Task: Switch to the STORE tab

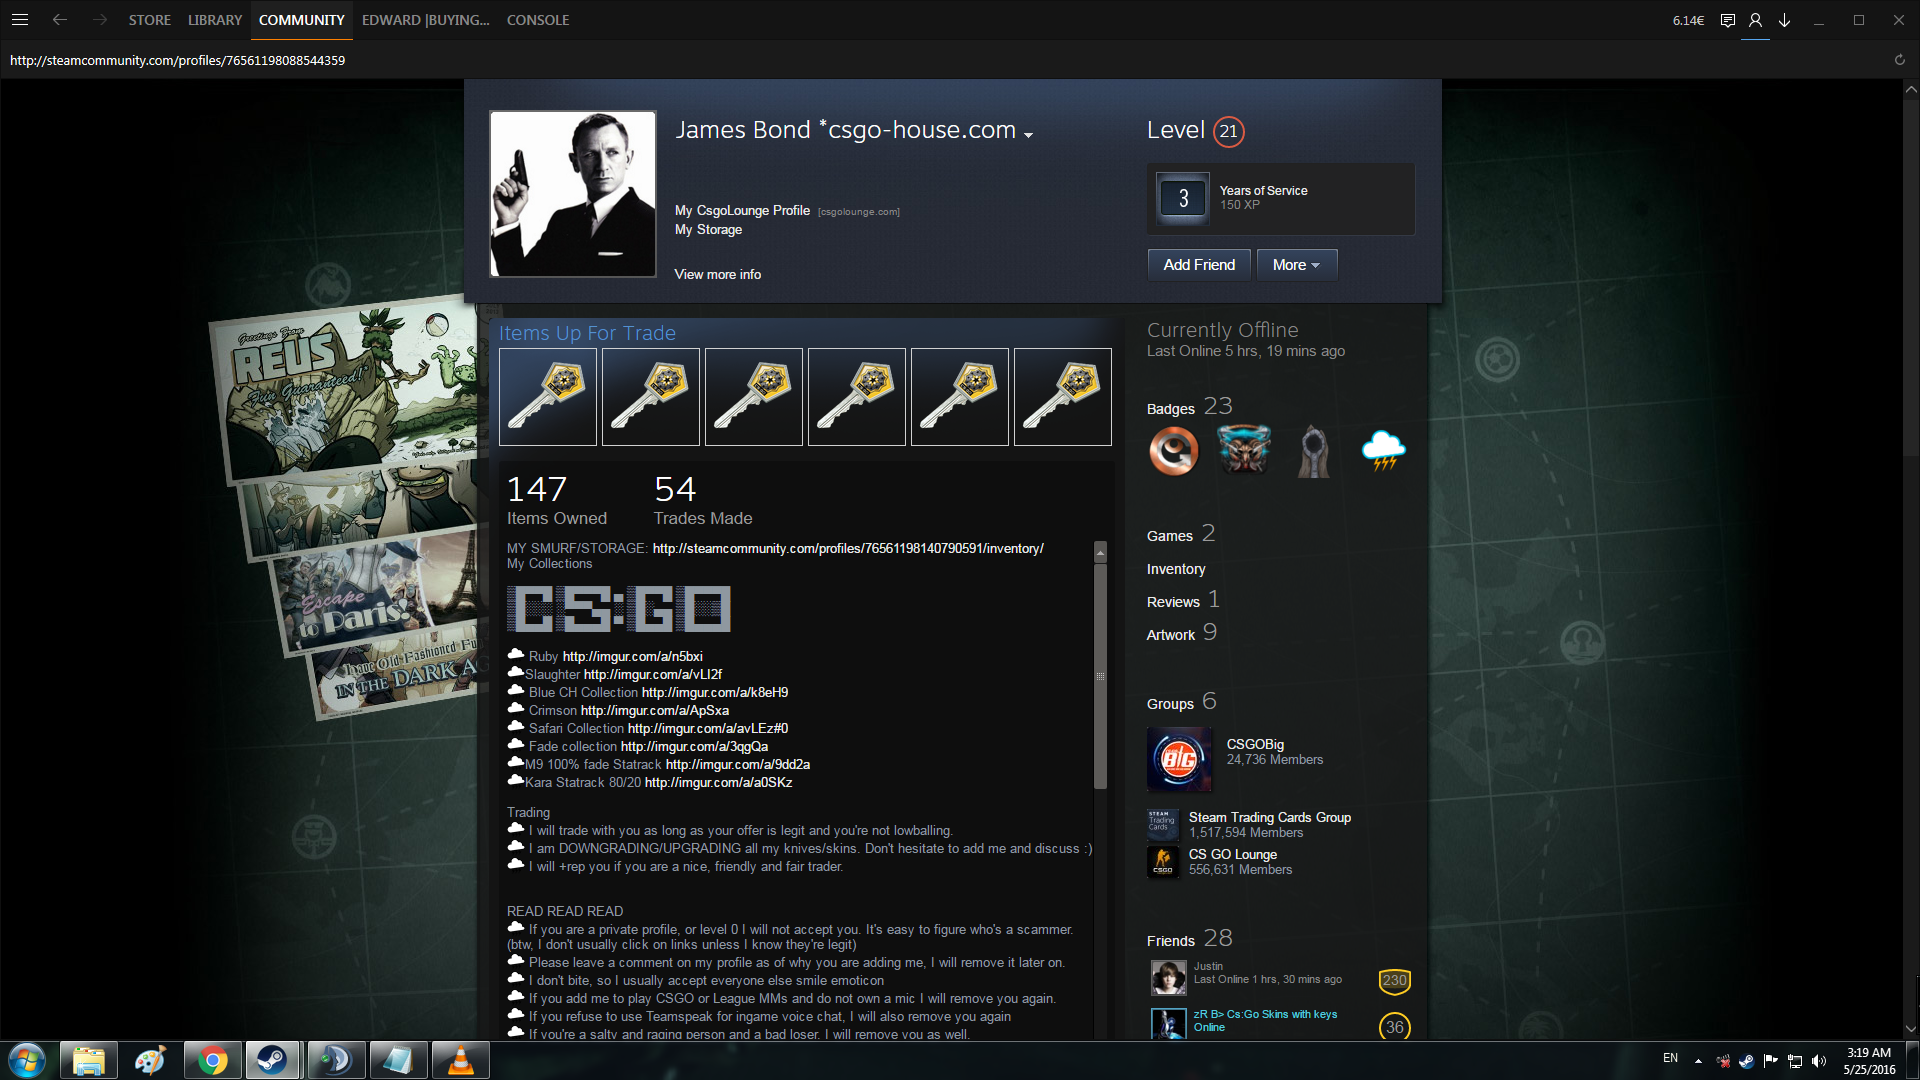Action: 149,20
